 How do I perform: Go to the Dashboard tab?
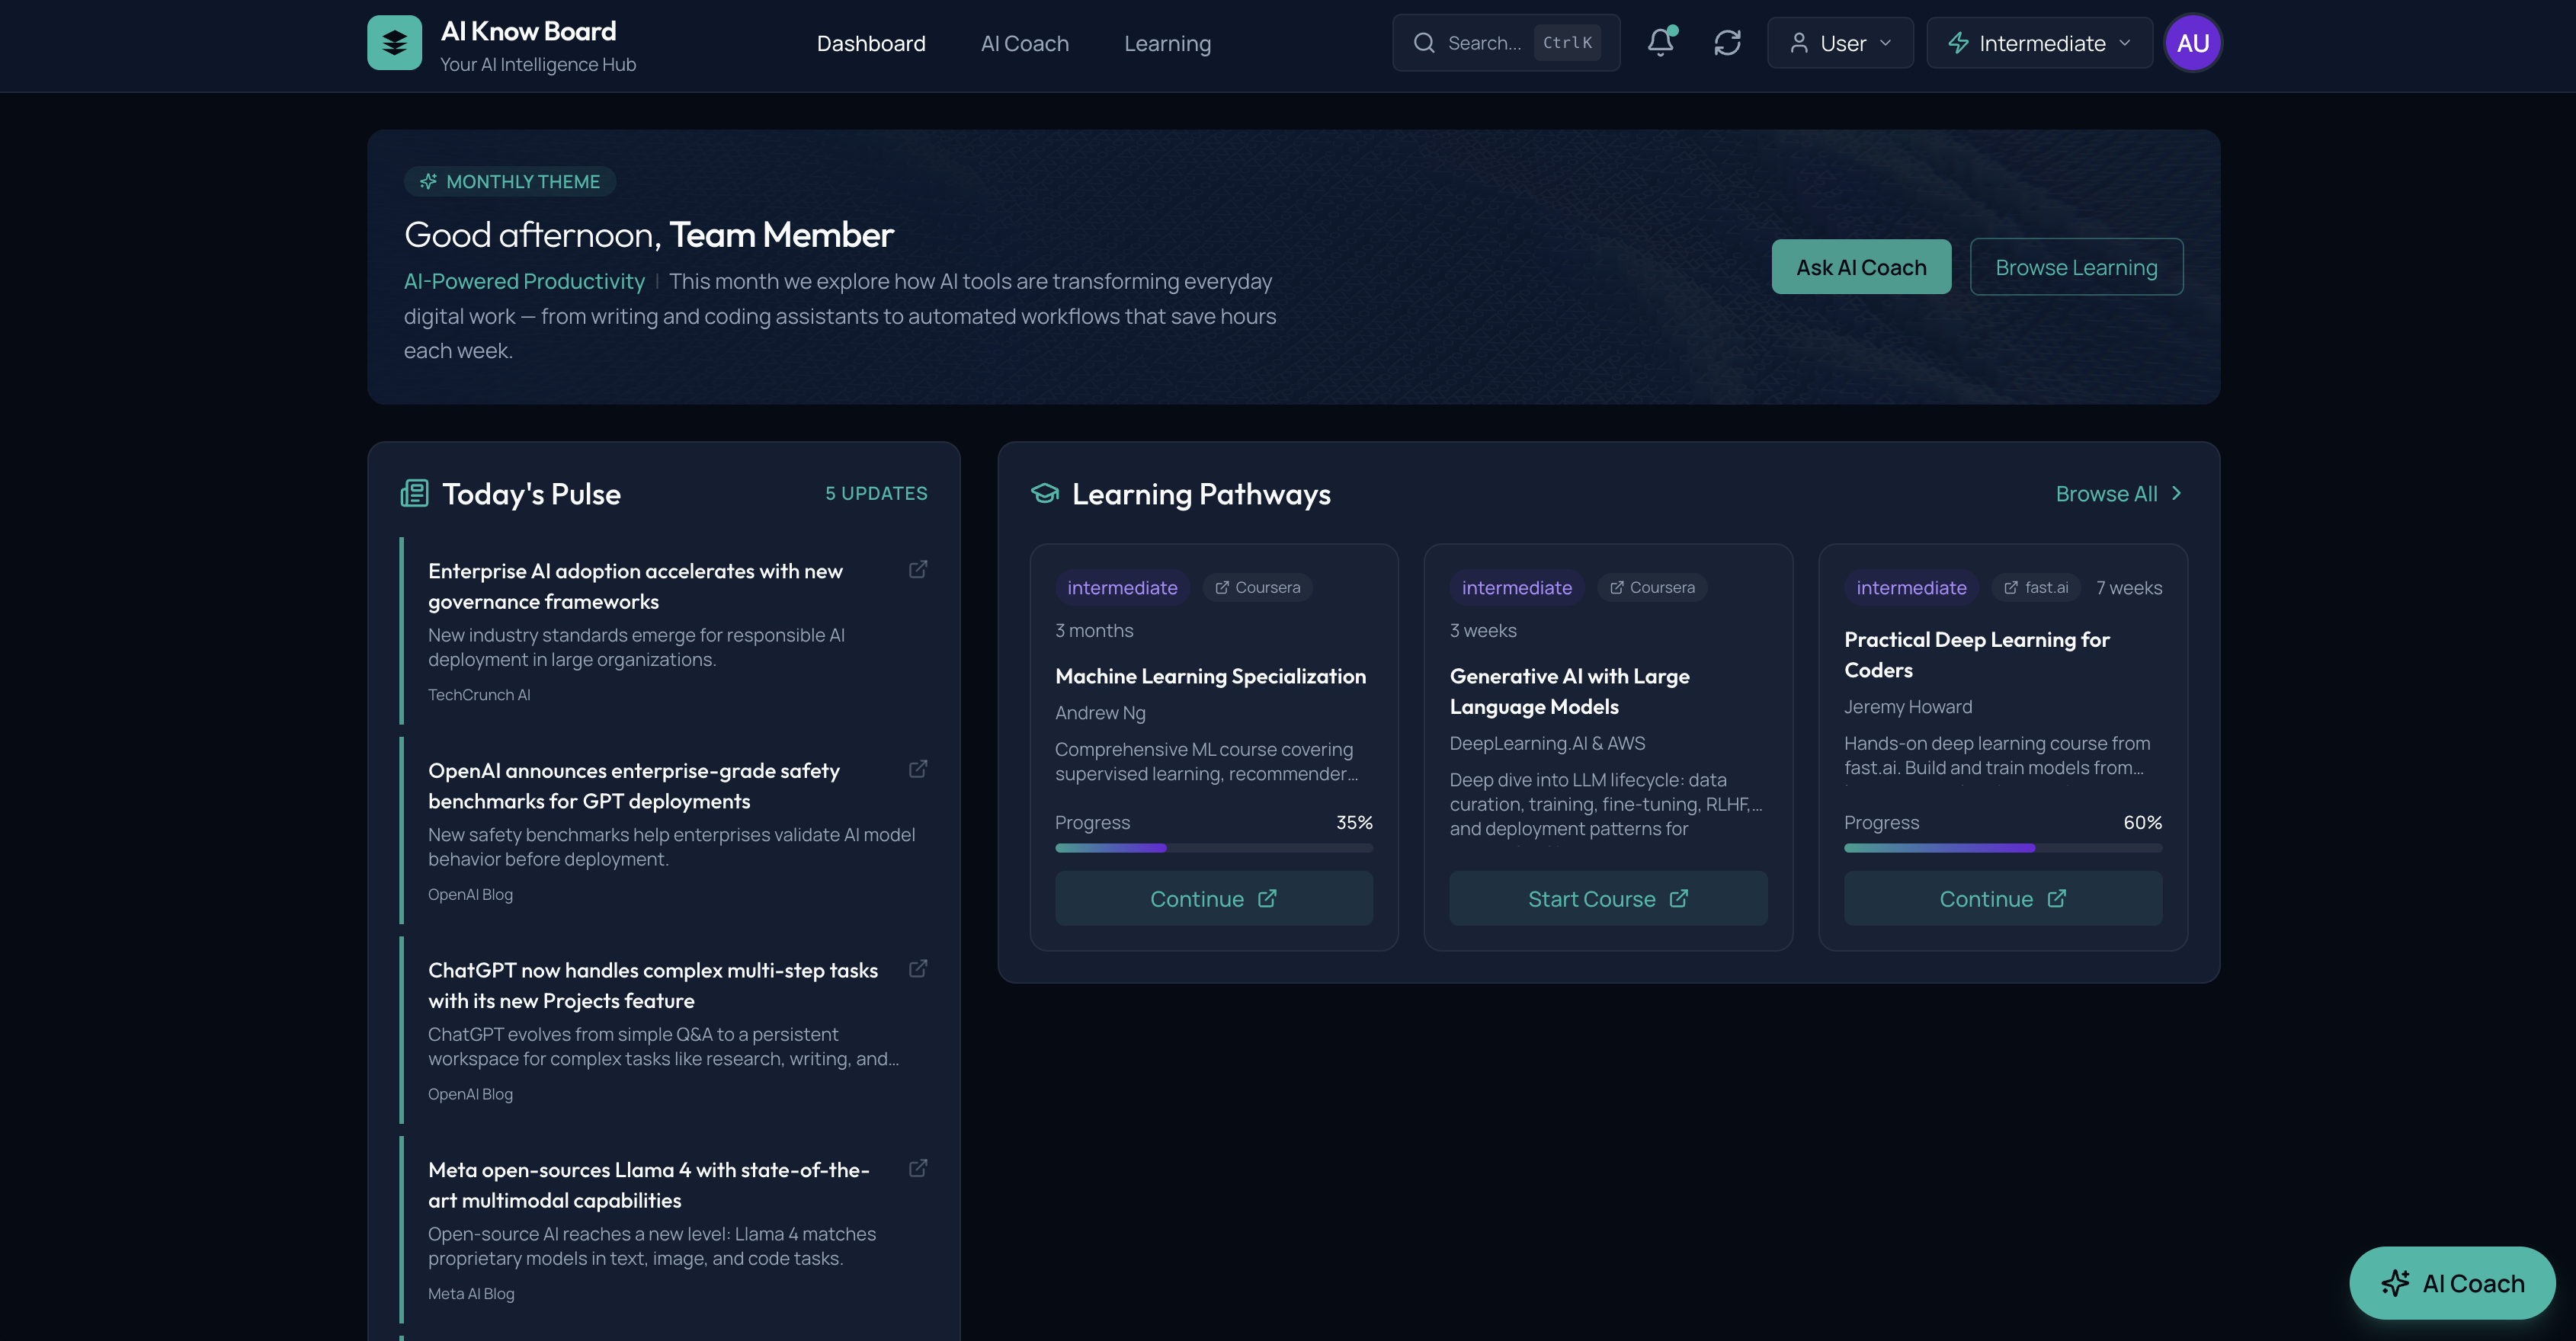(870, 43)
